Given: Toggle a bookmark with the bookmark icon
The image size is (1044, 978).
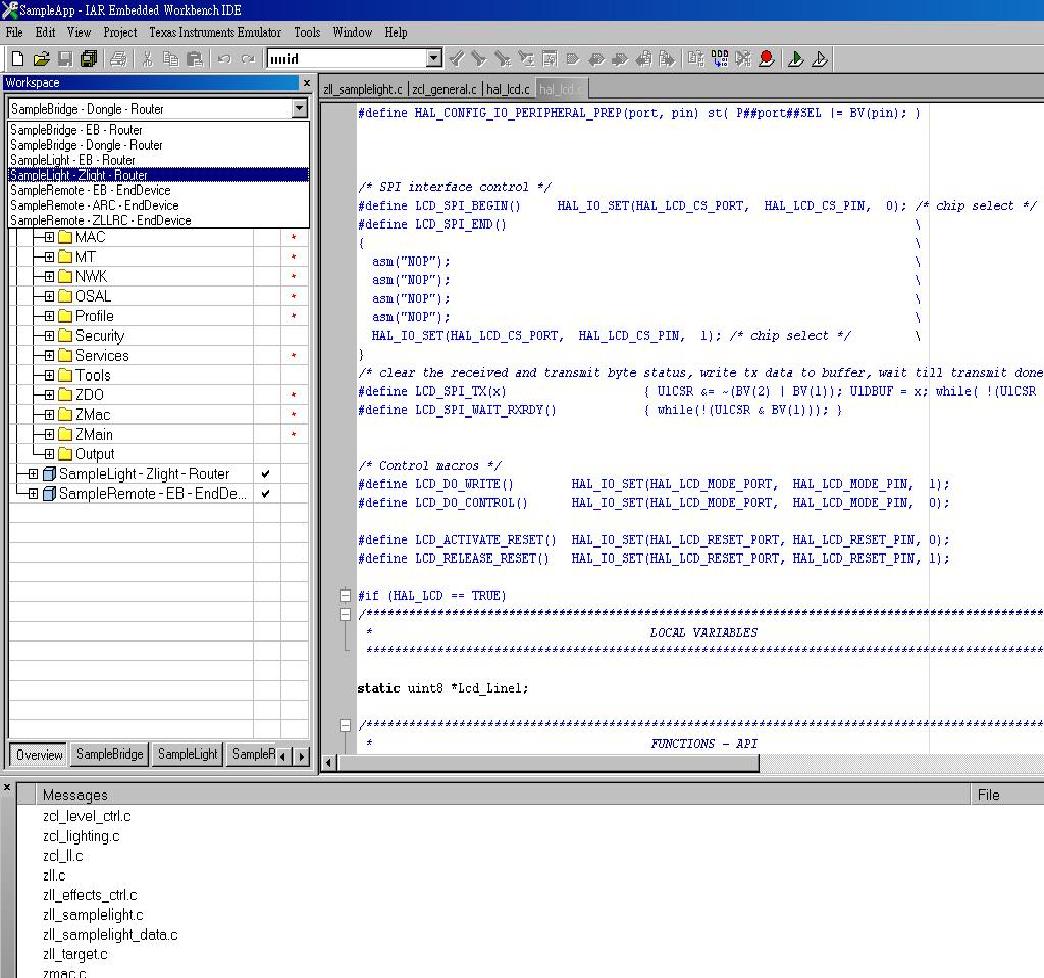Looking at the screenshot, I should (573, 59).
